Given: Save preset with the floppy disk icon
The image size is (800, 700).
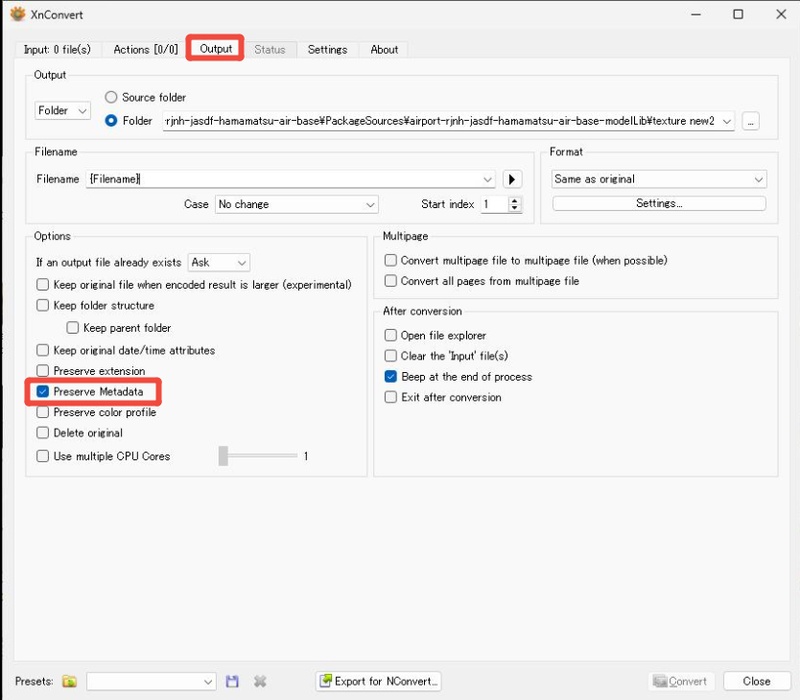Looking at the screenshot, I should click(x=232, y=681).
